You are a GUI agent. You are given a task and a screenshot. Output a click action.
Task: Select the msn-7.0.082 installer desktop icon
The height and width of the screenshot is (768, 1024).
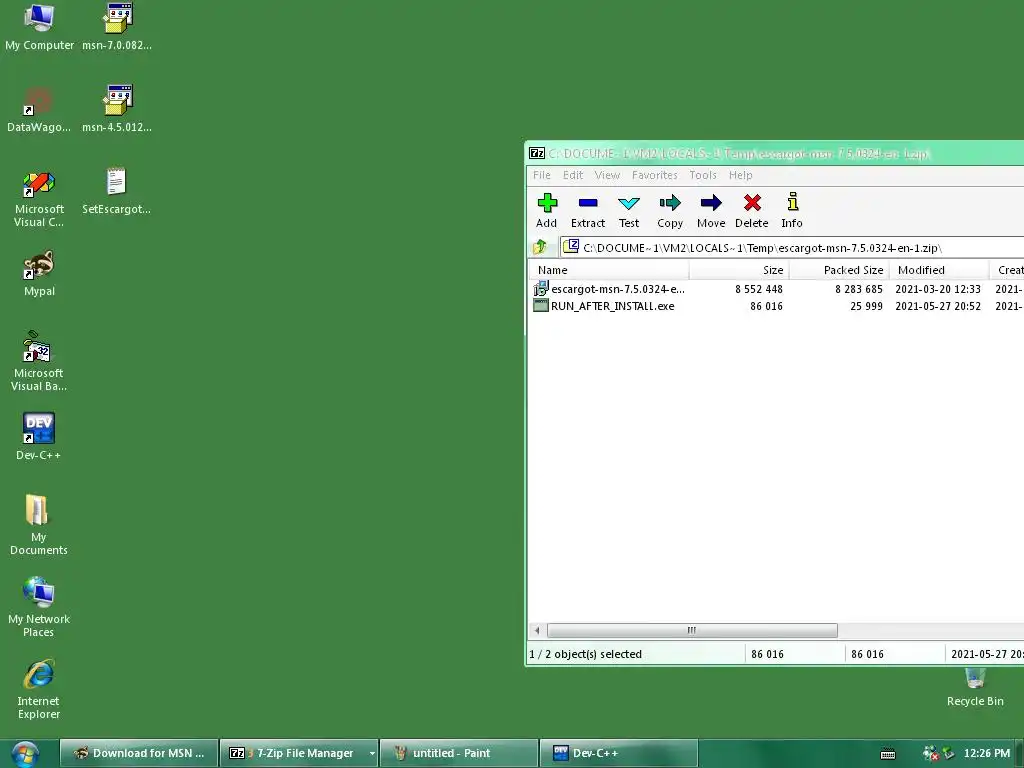(117, 27)
